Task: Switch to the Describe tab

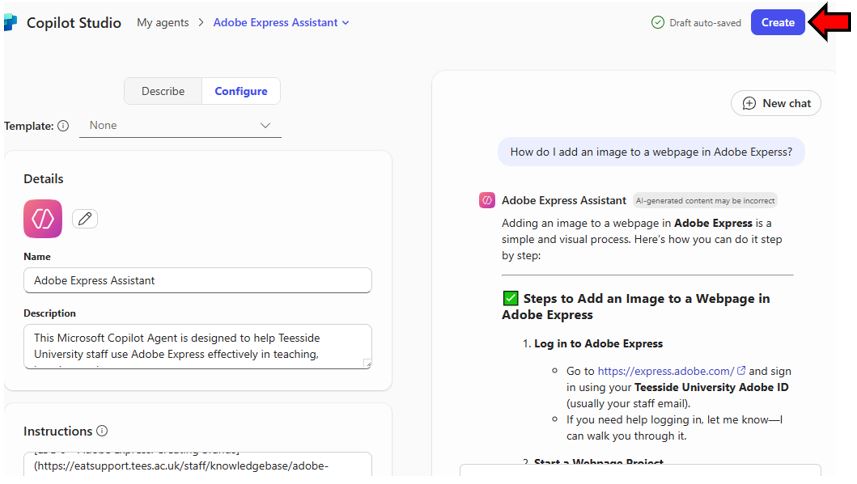Action: coord(163,91)
